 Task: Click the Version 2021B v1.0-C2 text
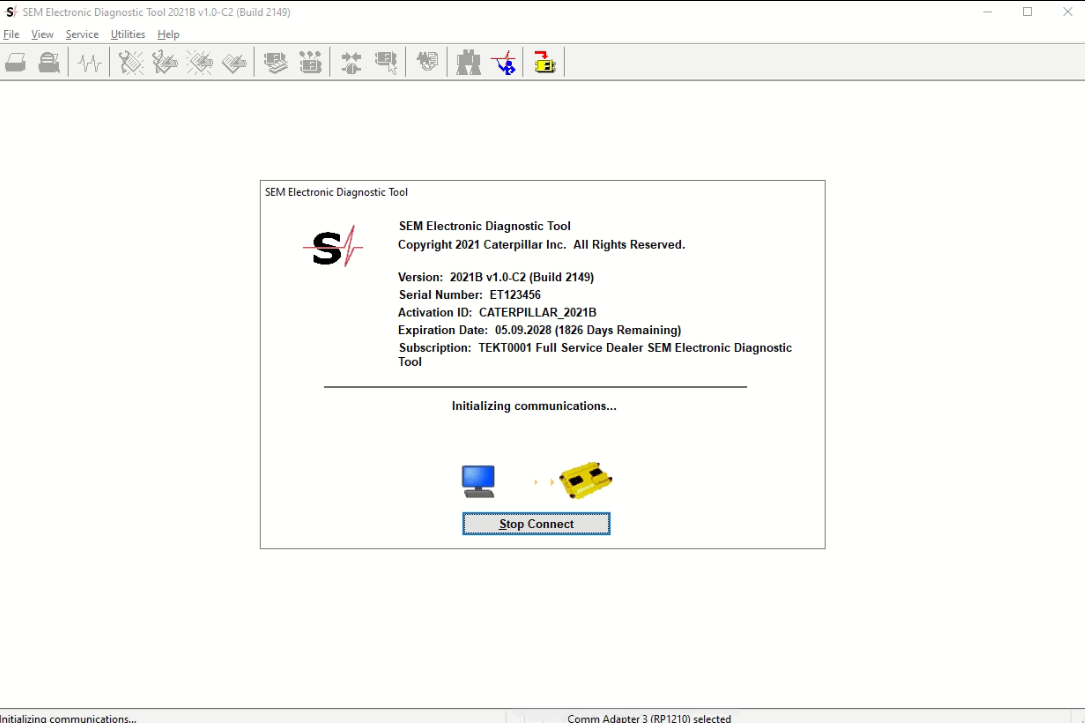[495, 277]
